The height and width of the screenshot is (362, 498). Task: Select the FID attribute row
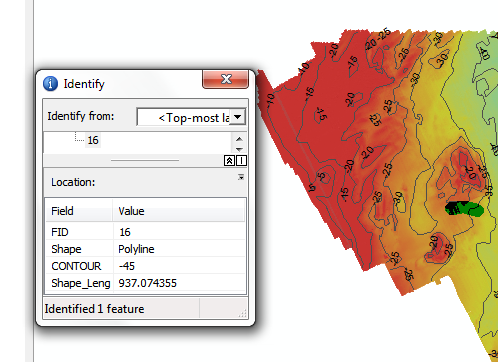pyautogui.click(x=145, y=232)
